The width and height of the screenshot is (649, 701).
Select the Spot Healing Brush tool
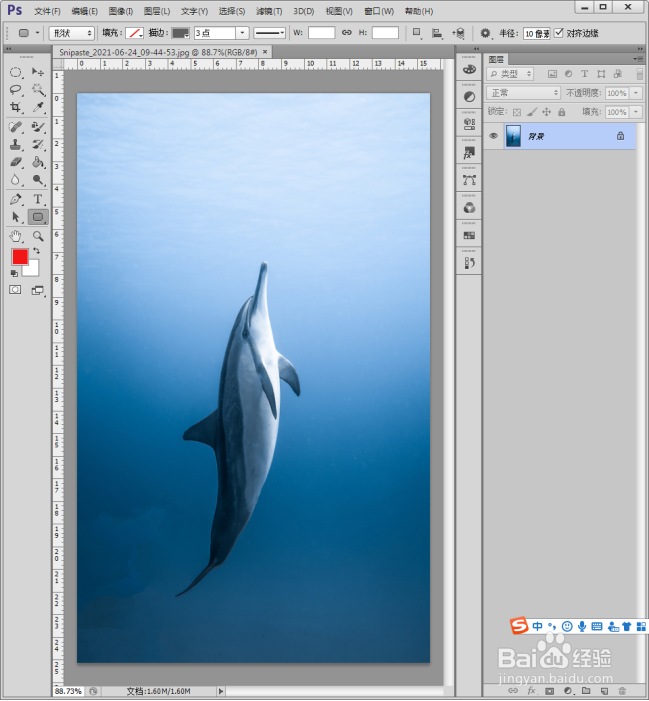(16, 127)
